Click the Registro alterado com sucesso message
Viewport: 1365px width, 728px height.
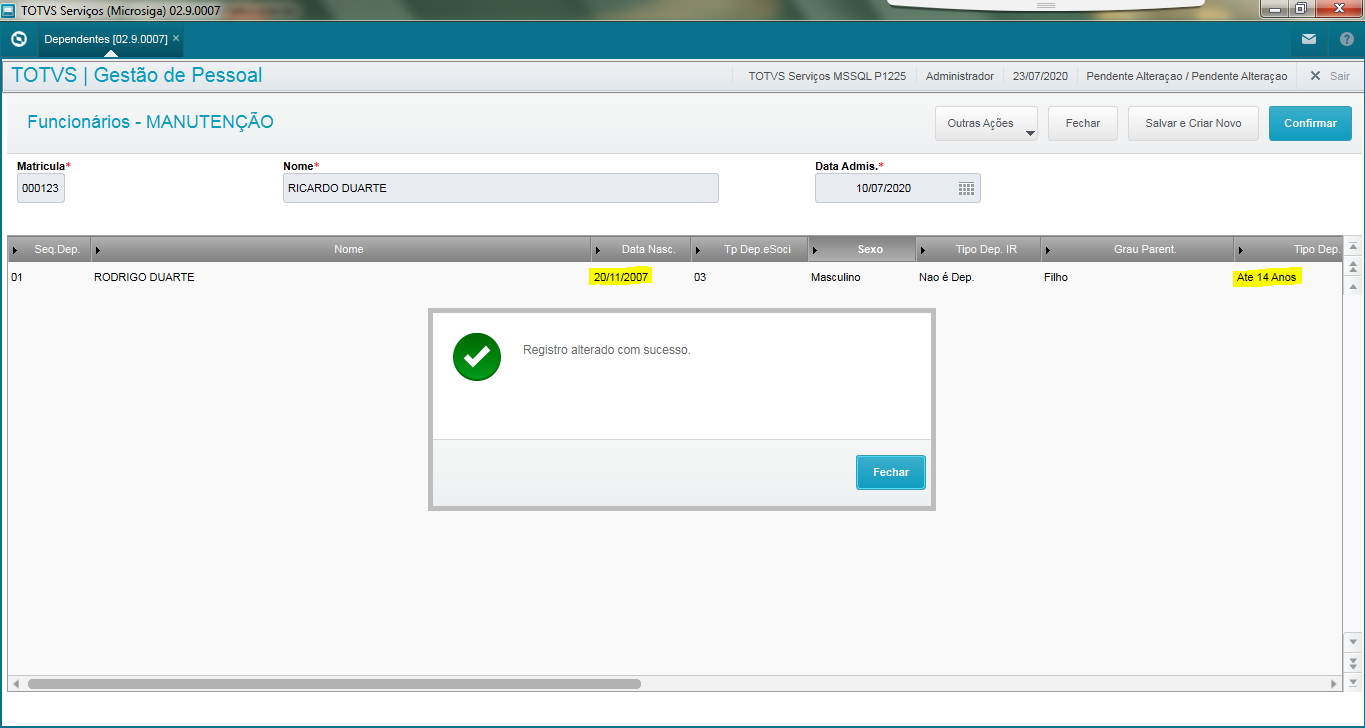tap(607, 350)
